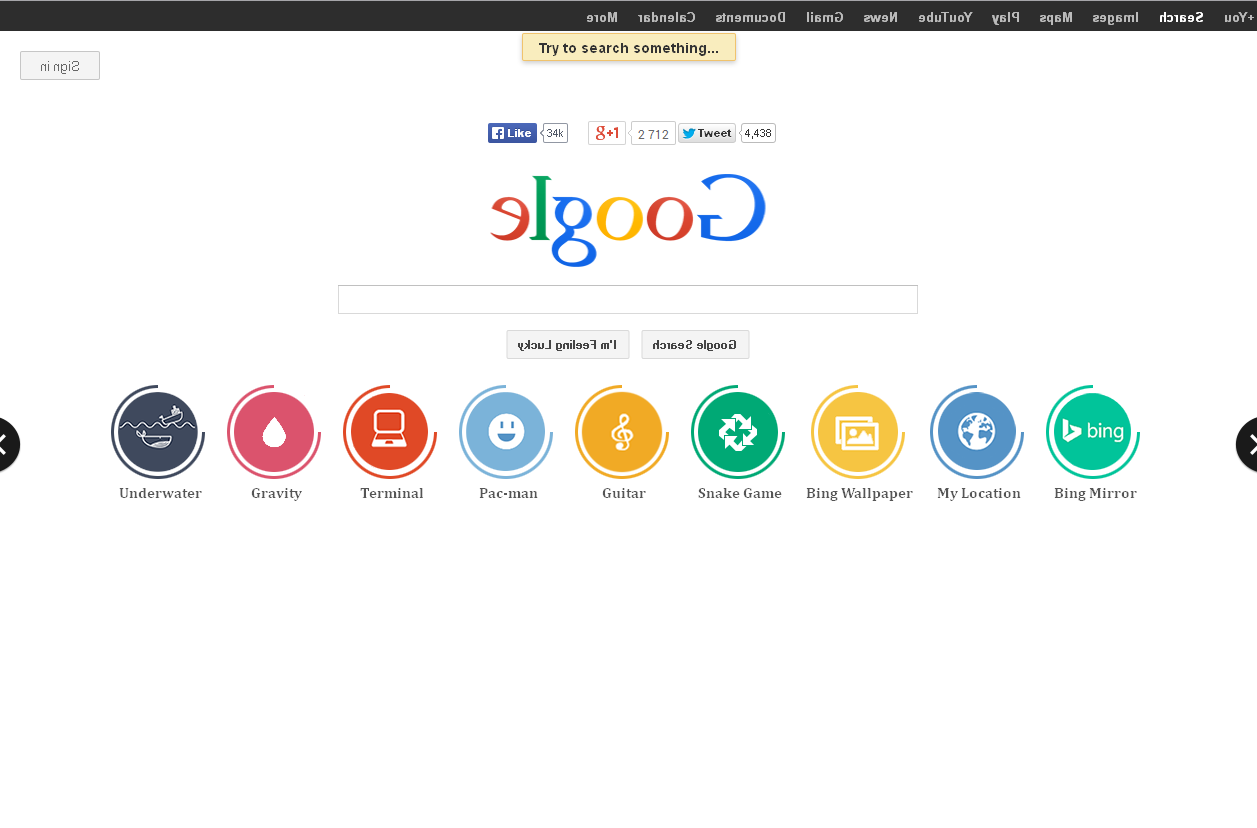Open the Bing Wallpaper pictures icon
Screen dimensions: 1257x828
(x=858, y=432)
